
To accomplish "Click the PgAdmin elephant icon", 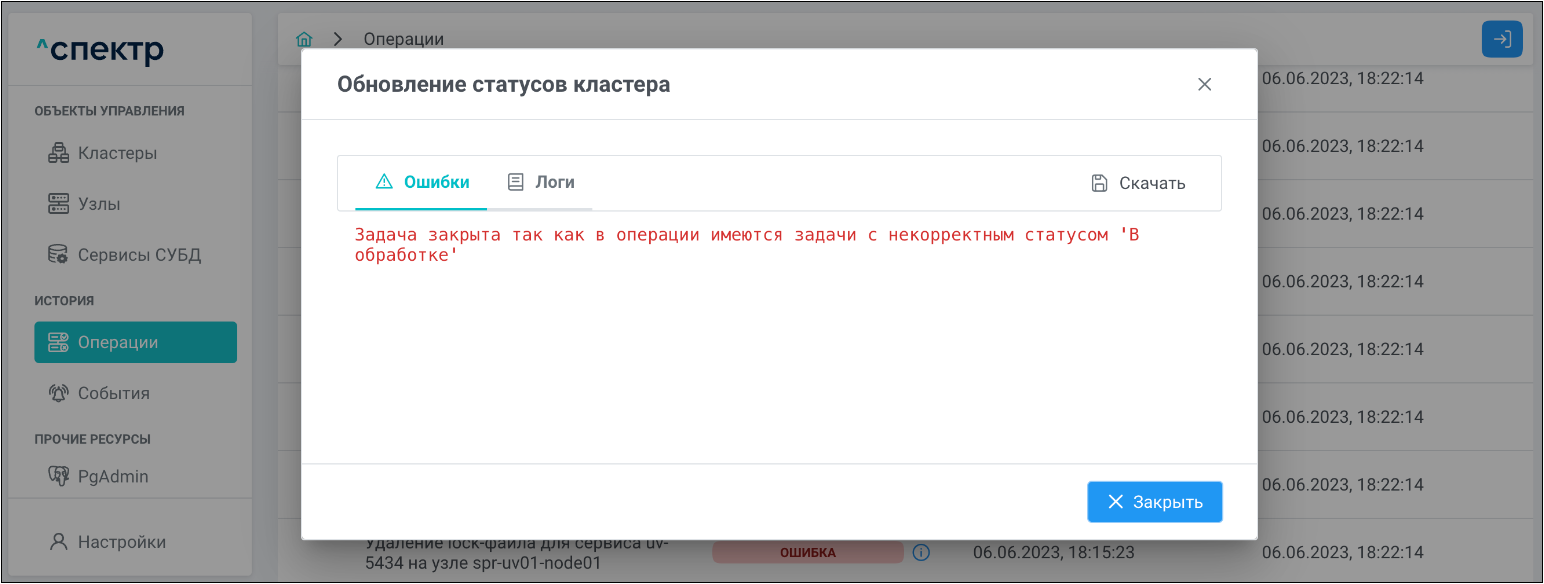I will pyautogui.click(x=58, y=477).
